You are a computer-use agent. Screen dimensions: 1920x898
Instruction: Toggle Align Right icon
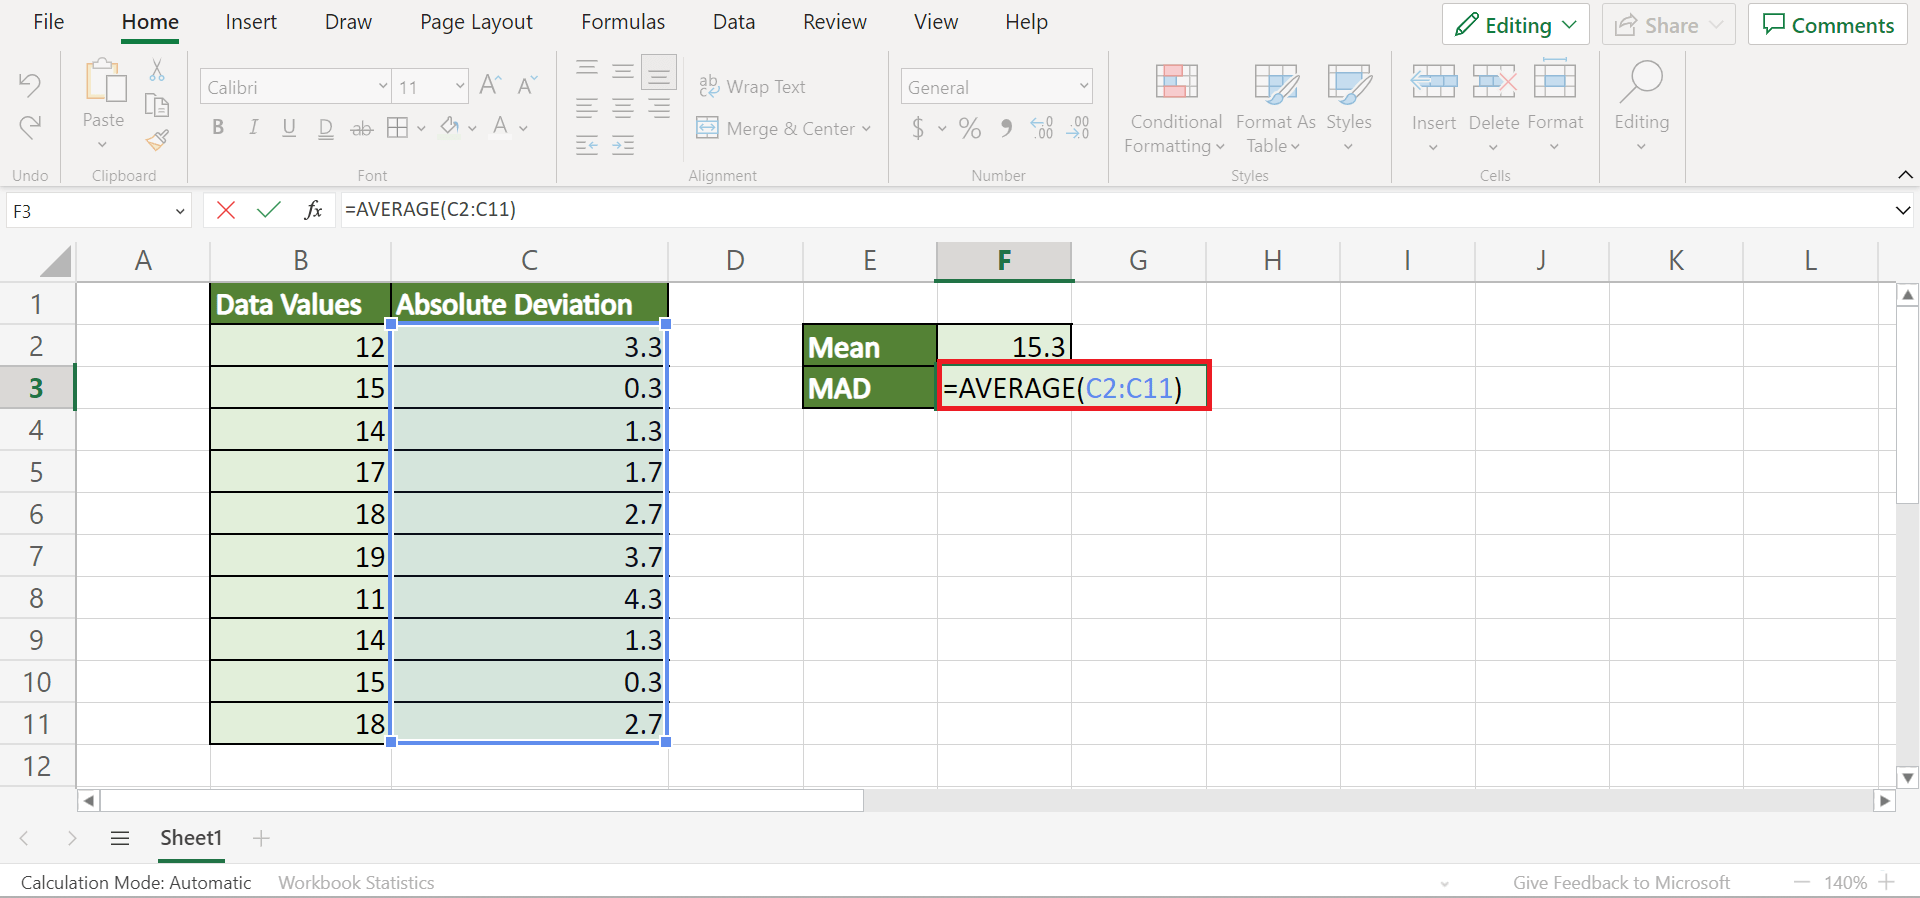point(659,108)
